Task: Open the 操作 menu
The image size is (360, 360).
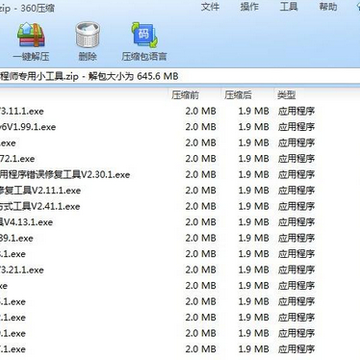Action: [249, 7]
